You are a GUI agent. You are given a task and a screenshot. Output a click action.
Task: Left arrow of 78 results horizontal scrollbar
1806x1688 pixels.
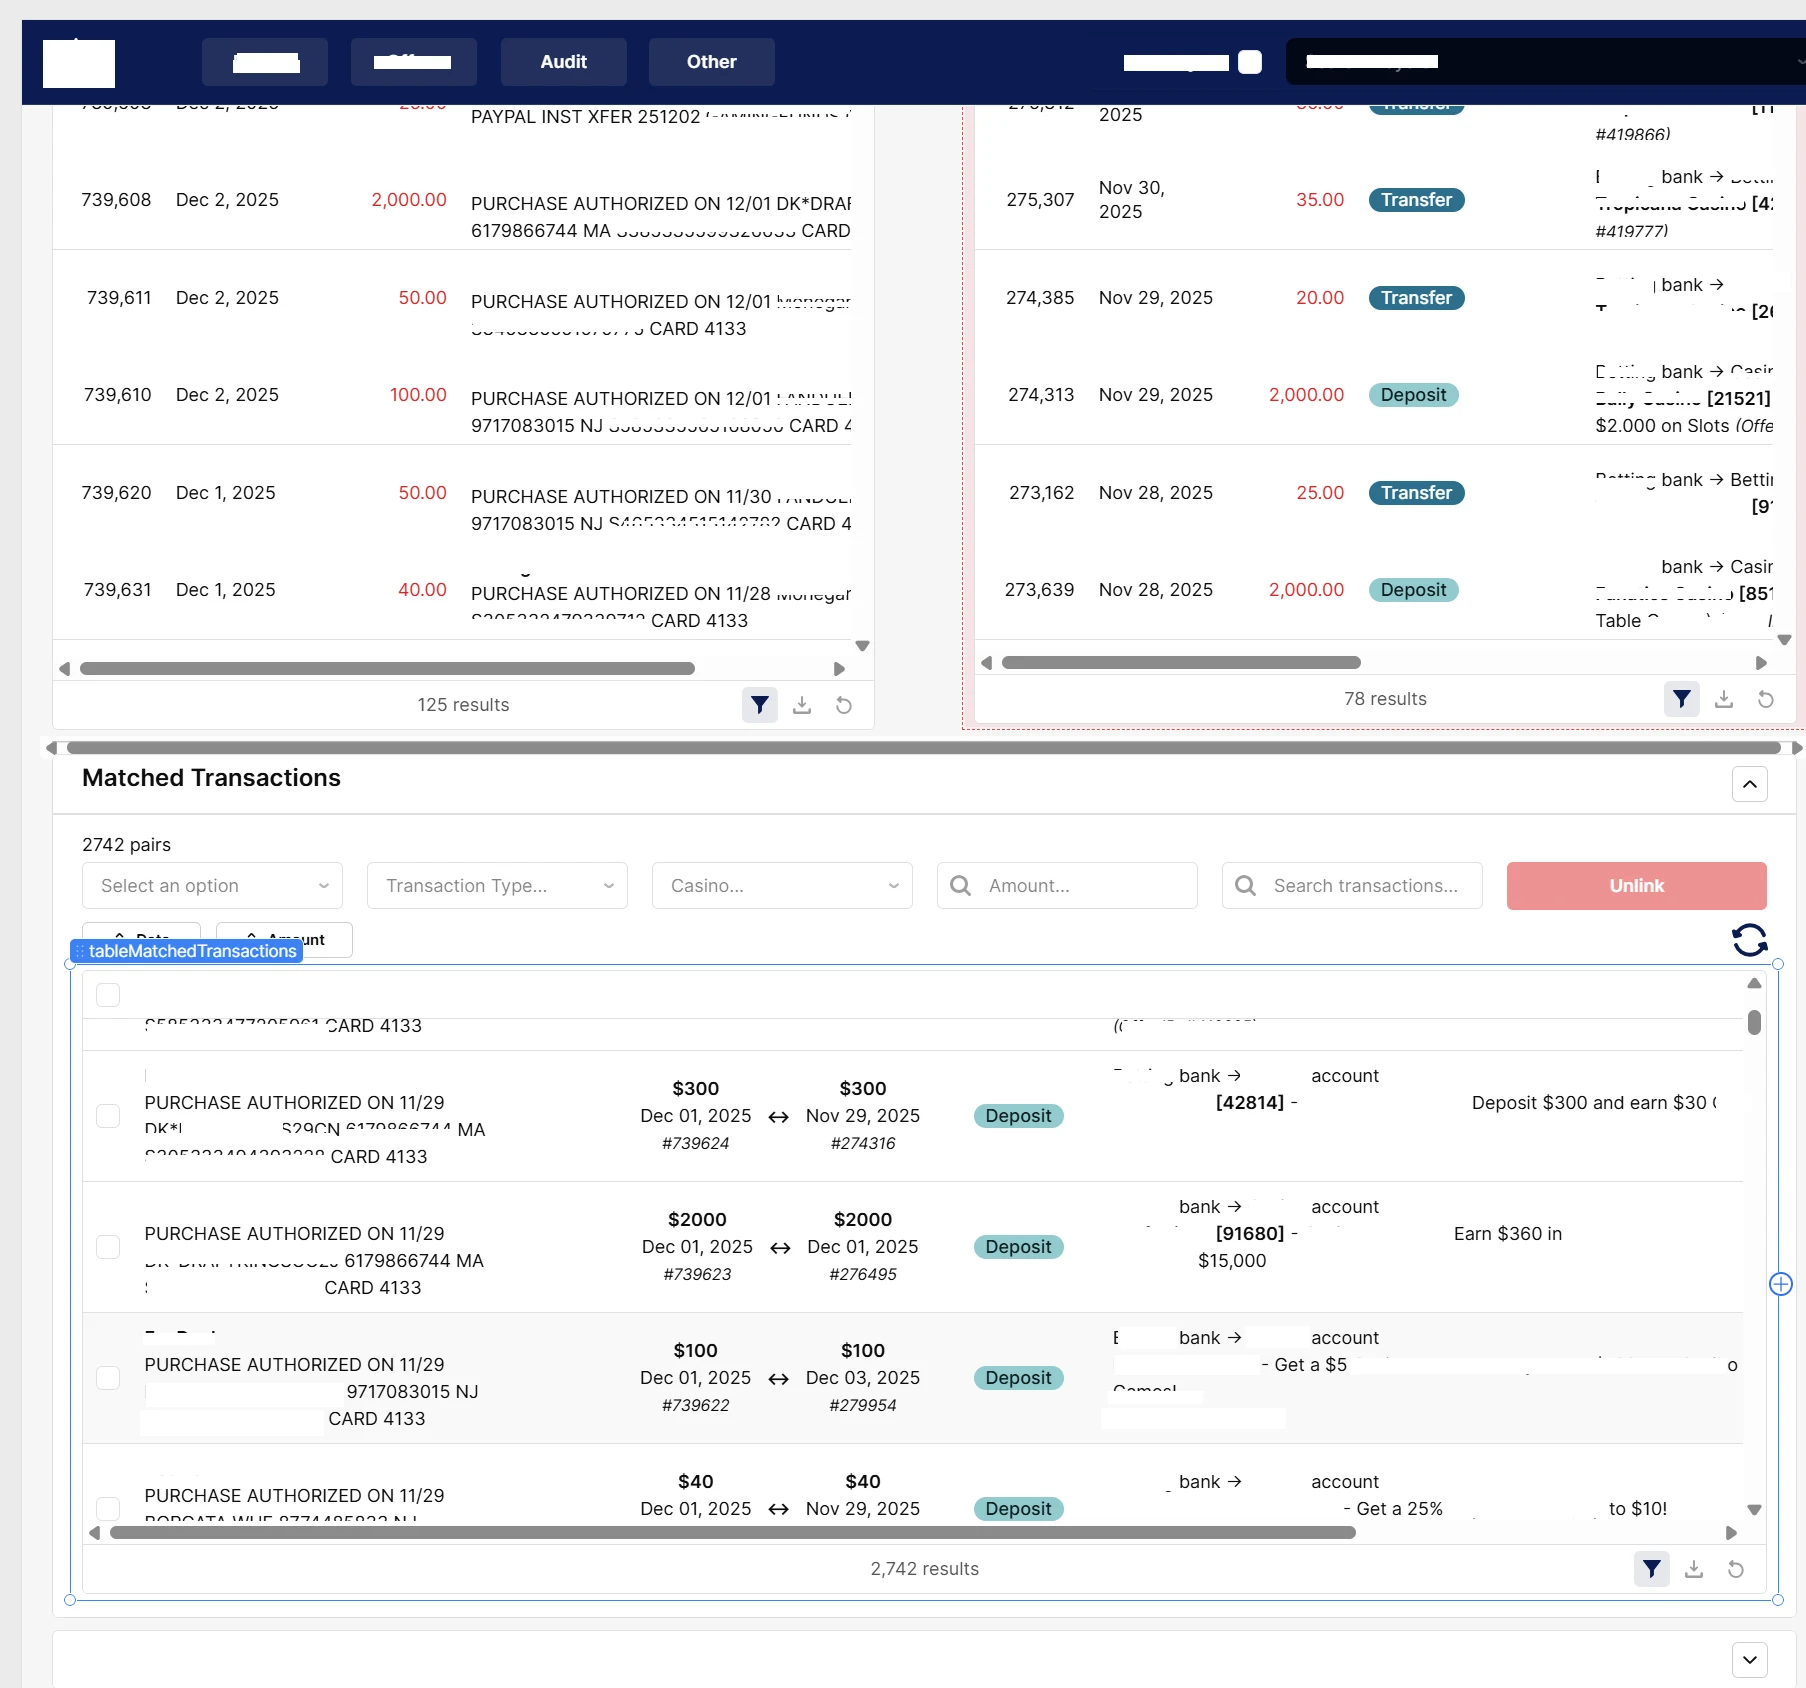click(987, 663)
